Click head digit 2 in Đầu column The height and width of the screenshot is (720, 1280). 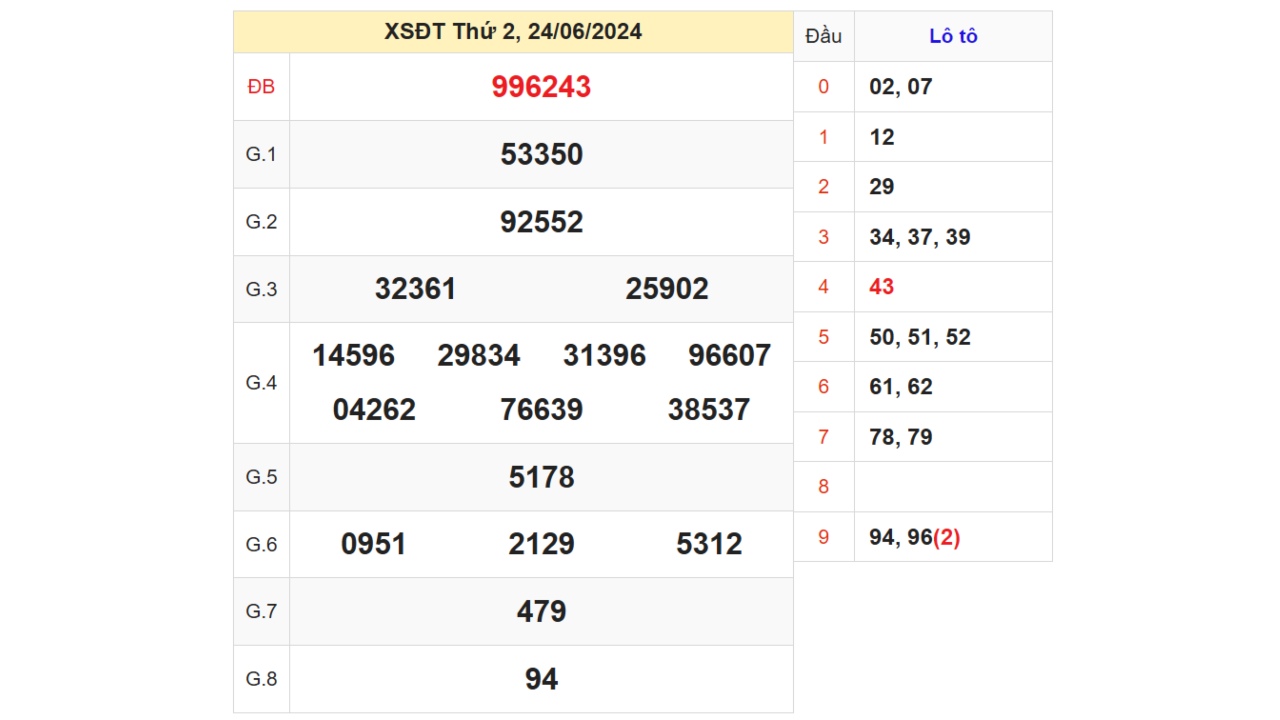click(x=824, y=187)
